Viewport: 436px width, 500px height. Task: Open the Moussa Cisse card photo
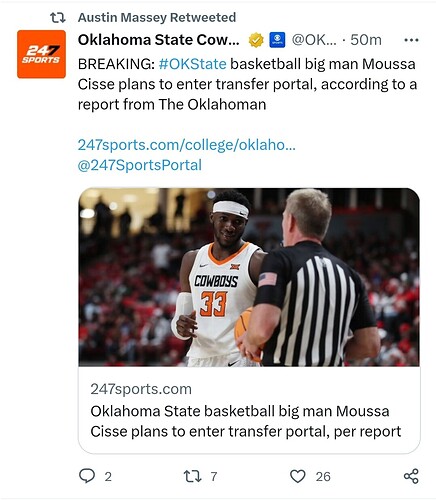click(249, 277)
